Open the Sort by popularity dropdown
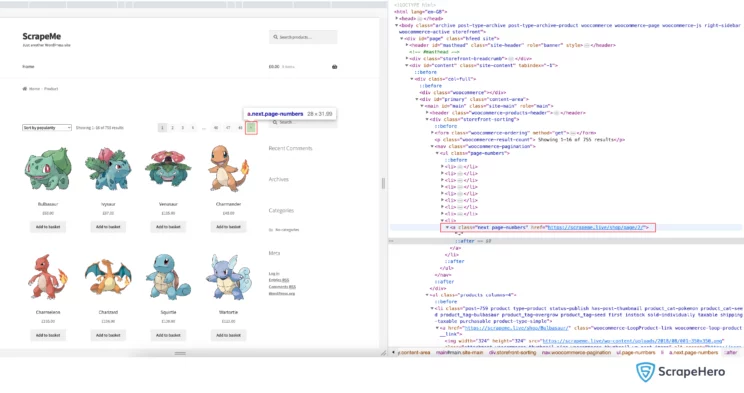Image resolution: width=744 pixels, height=393 pixels. (x=47, y=128)
